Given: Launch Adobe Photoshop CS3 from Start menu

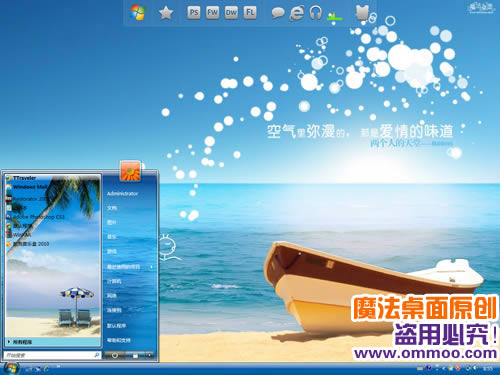Looking at the screenshot, I should tap(36, 217).
